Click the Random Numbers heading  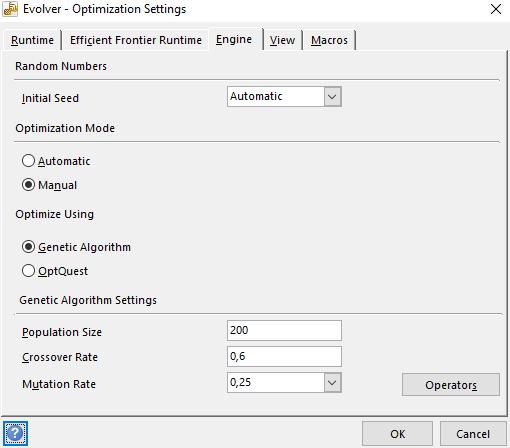[61, 66]
